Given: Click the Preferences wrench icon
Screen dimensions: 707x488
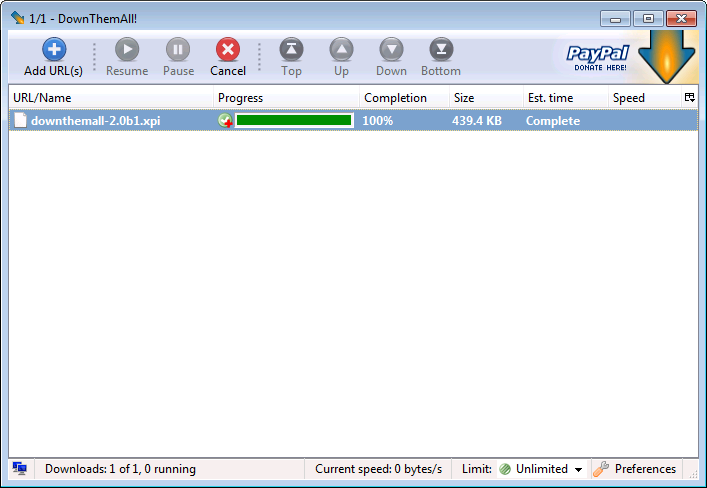Looking at the screenshot, I should (x=601, y=469).
